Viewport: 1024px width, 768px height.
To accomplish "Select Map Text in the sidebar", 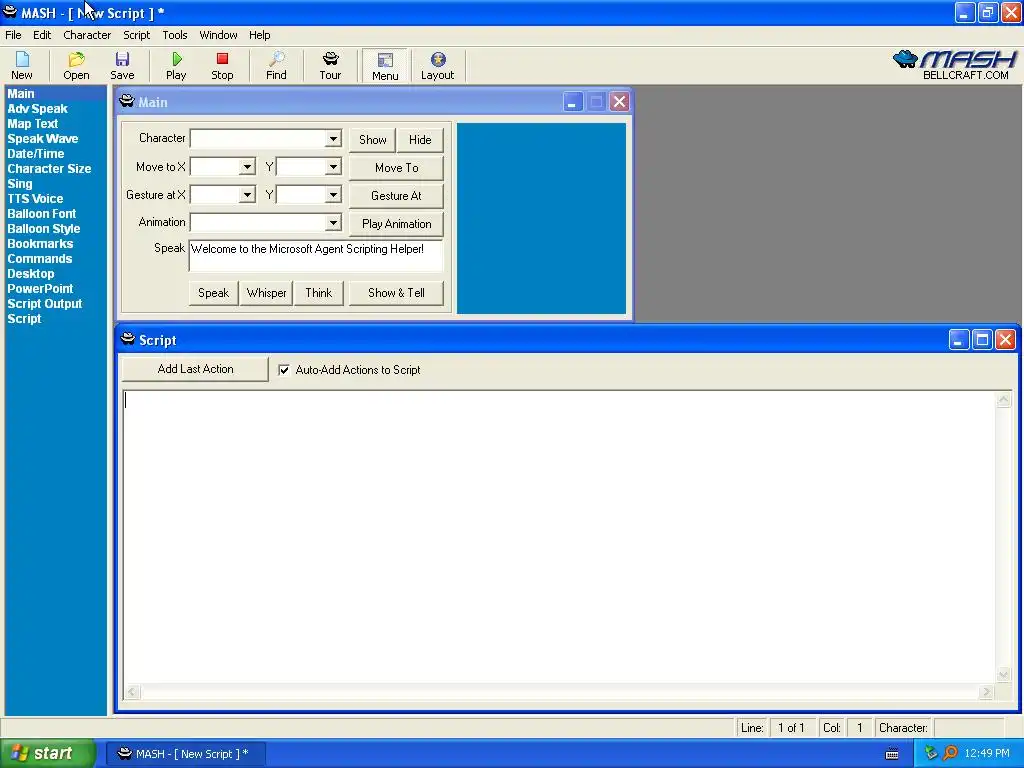I will (x=33, y=123).
